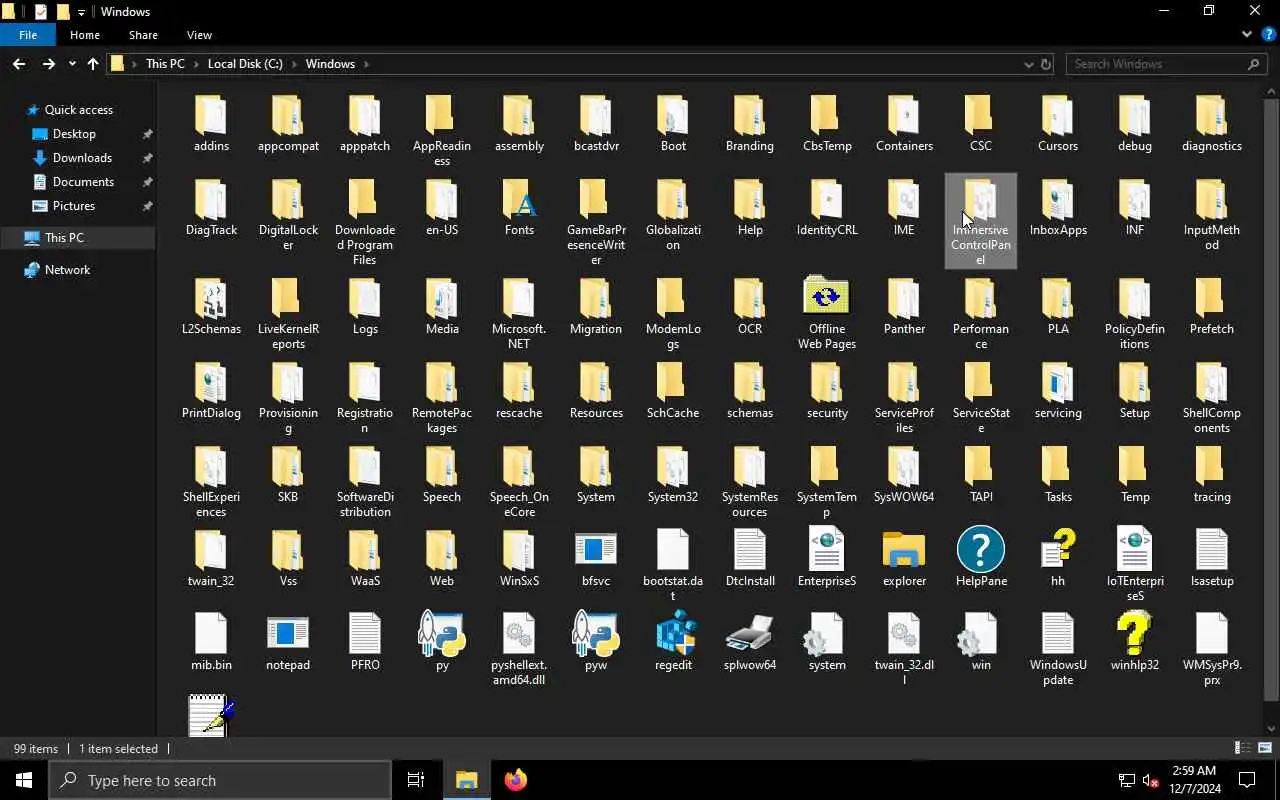Open Task View from the taskbar
This screenshot has width=1280, height=800.
point(416,781)
